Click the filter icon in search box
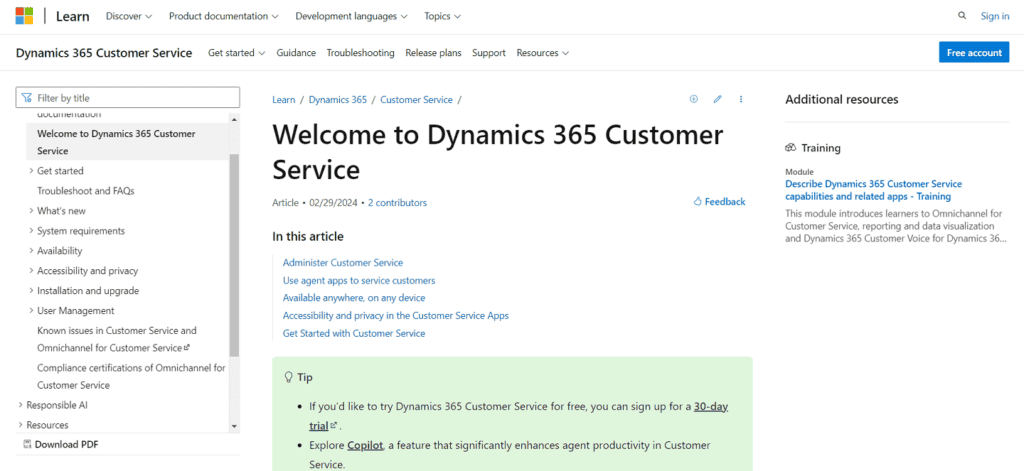 (x=26, y=98)
